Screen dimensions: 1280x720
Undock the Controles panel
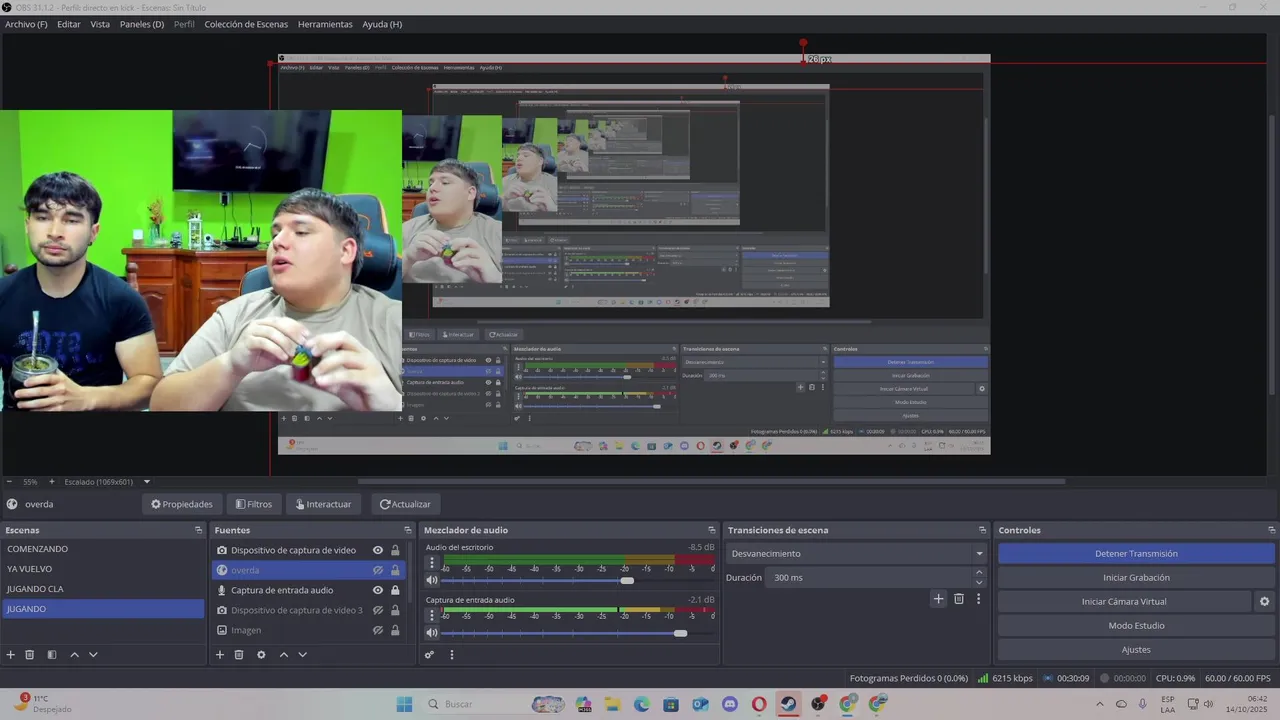(1271, 530)
